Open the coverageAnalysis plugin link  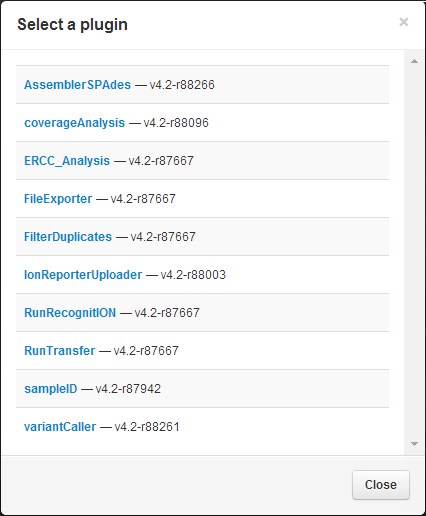point(74,123)
